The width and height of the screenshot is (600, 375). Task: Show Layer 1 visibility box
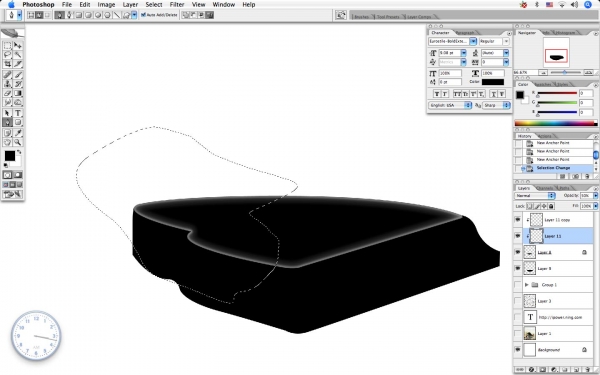click(518, 334)
